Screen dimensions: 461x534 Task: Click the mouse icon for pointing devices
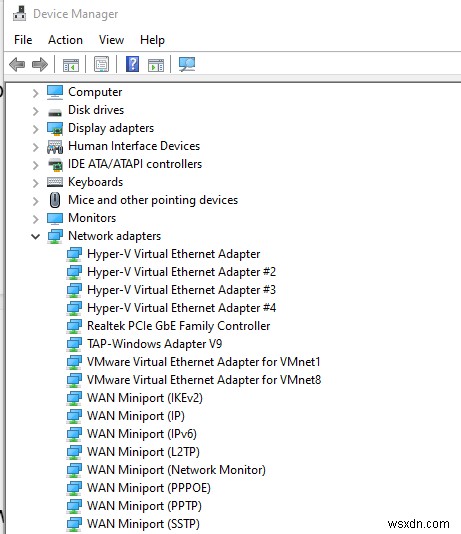point(55,200)
